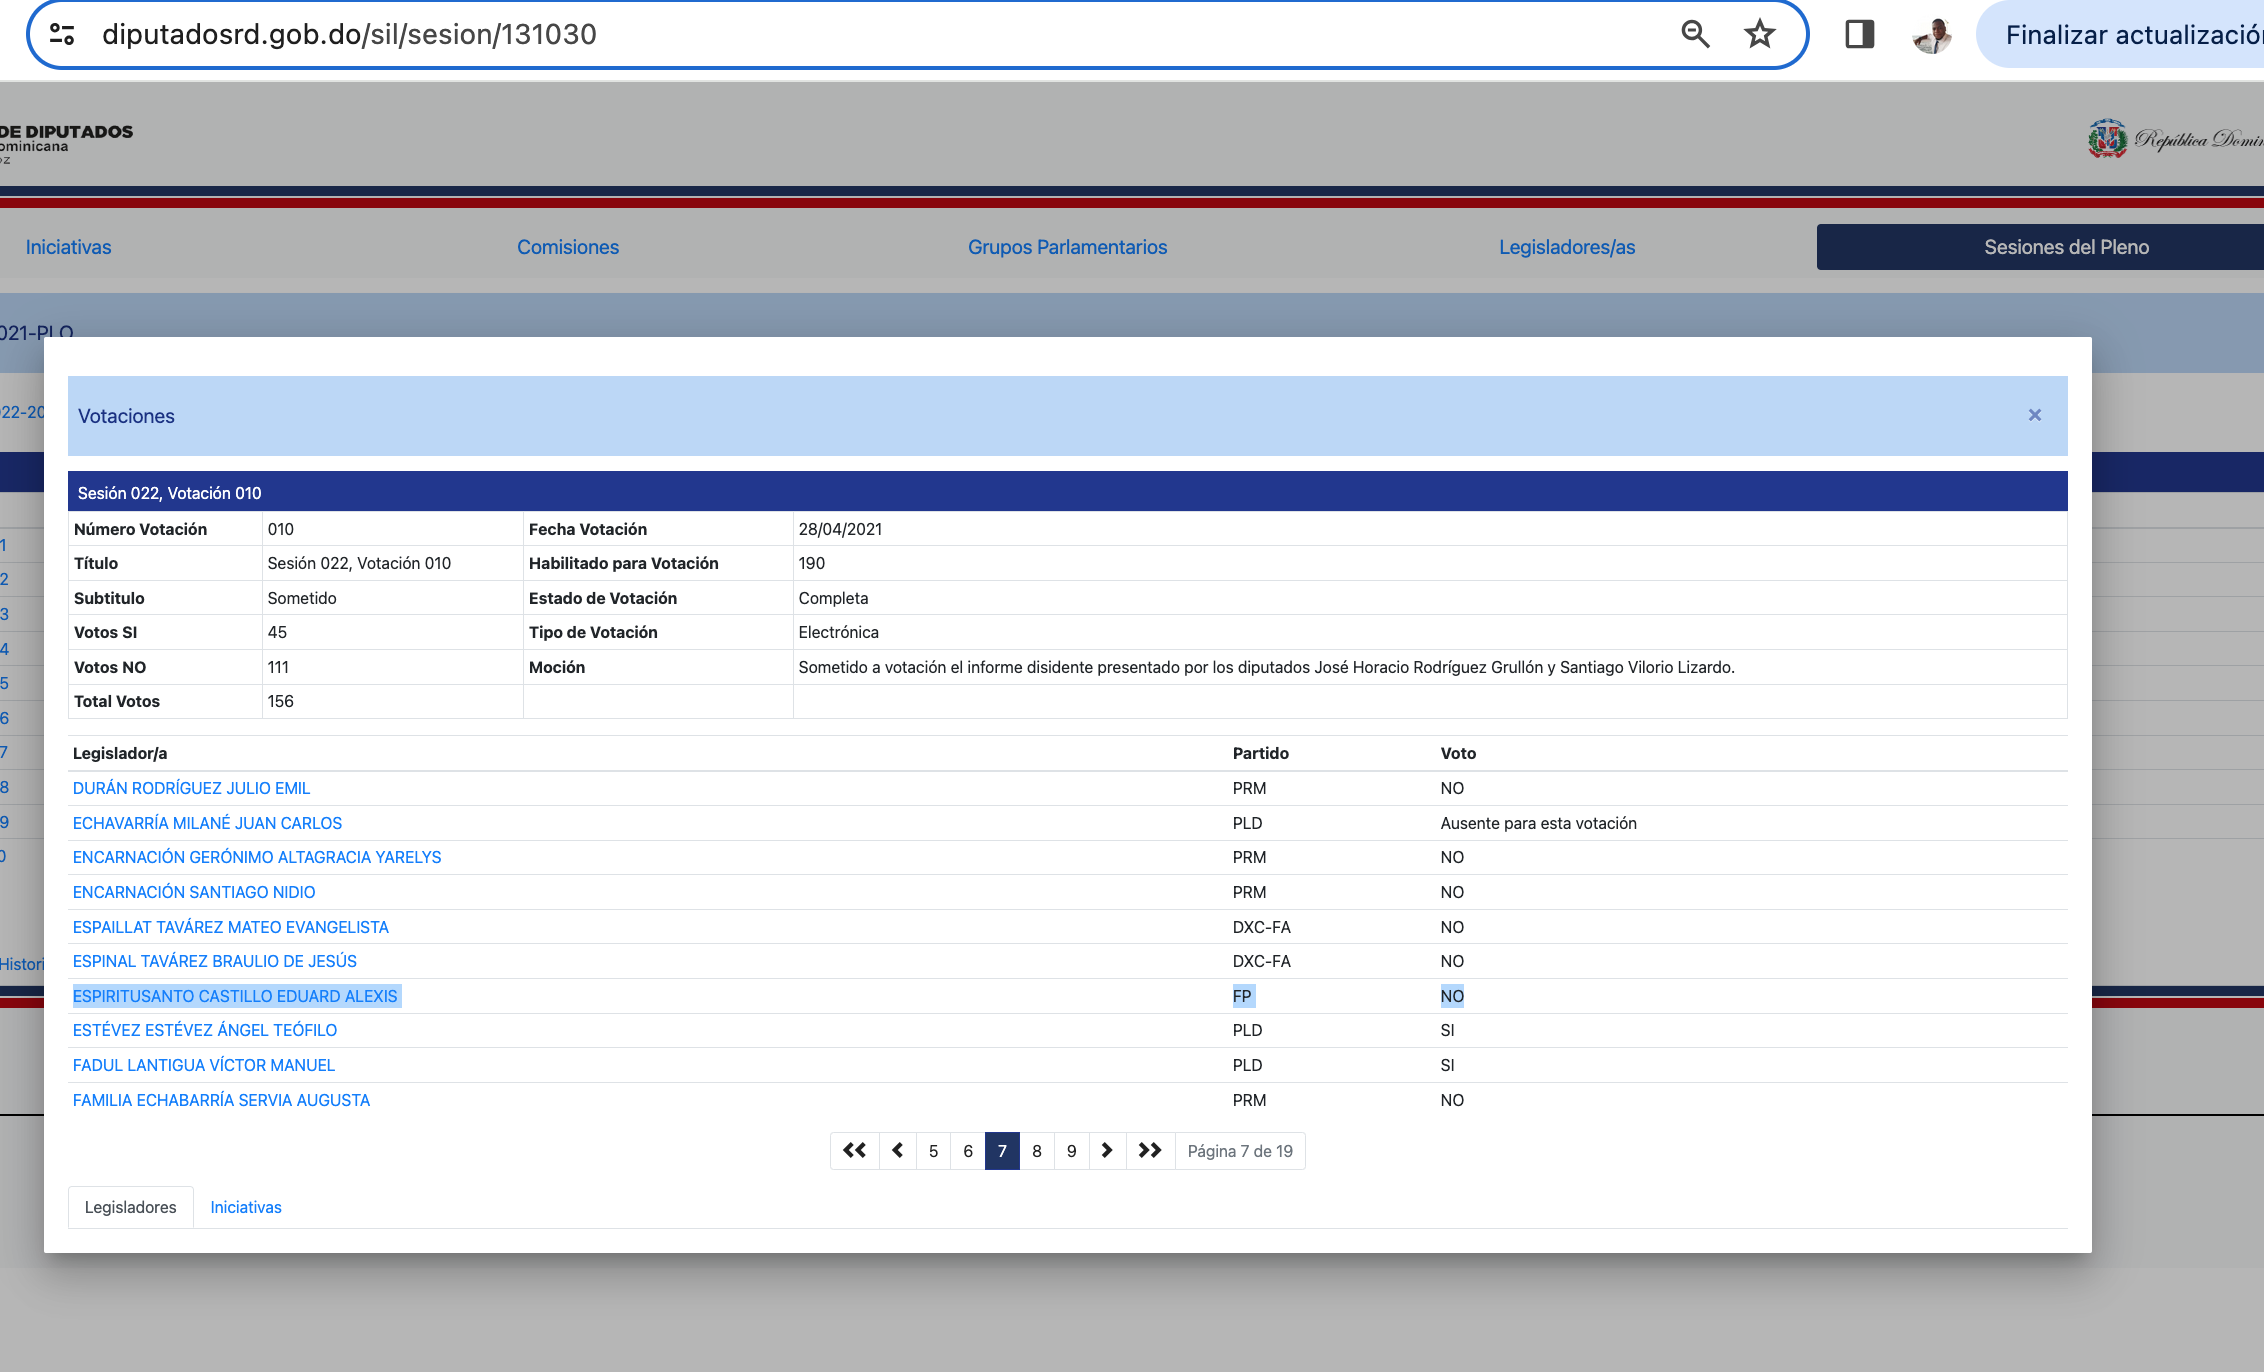
Task: Click DXC-FA party in ESPAILLAT TAVÁREZ row
Action: 1261,927
